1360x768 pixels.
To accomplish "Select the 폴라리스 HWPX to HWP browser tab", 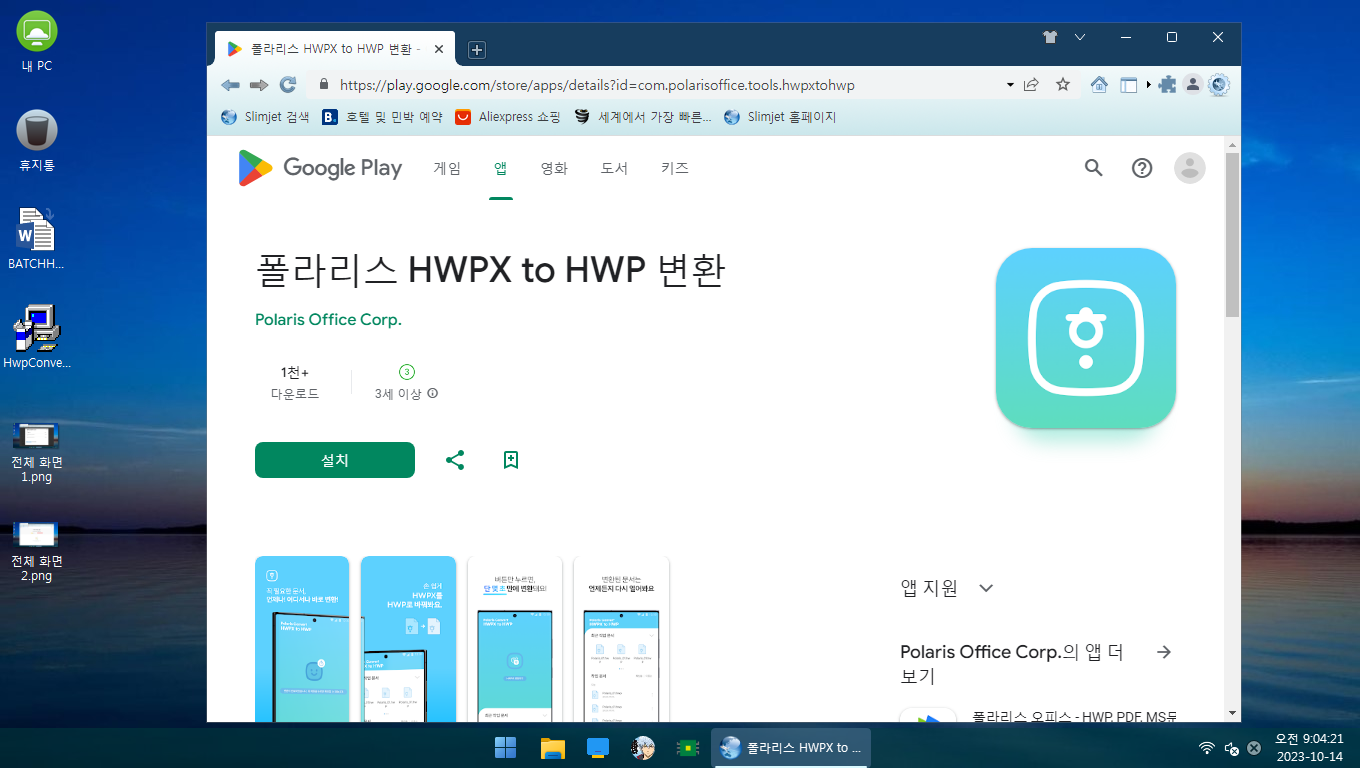I will (x=335, y=49).
